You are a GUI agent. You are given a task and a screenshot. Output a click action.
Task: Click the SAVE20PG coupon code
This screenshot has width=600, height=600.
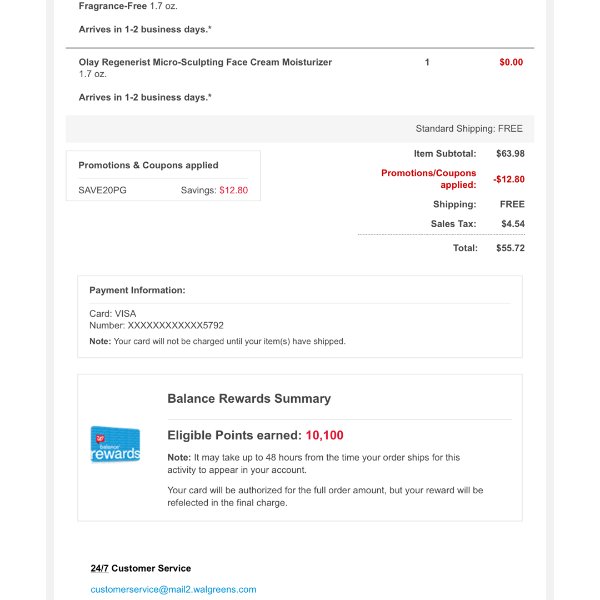[x=102, y=190]
